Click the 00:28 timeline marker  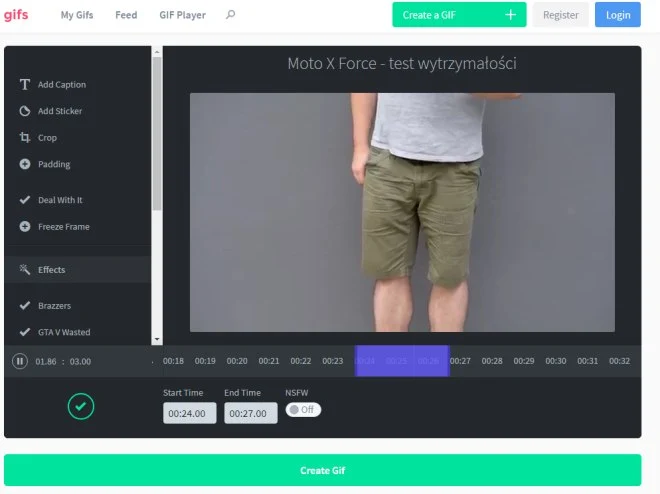[492, 361]
